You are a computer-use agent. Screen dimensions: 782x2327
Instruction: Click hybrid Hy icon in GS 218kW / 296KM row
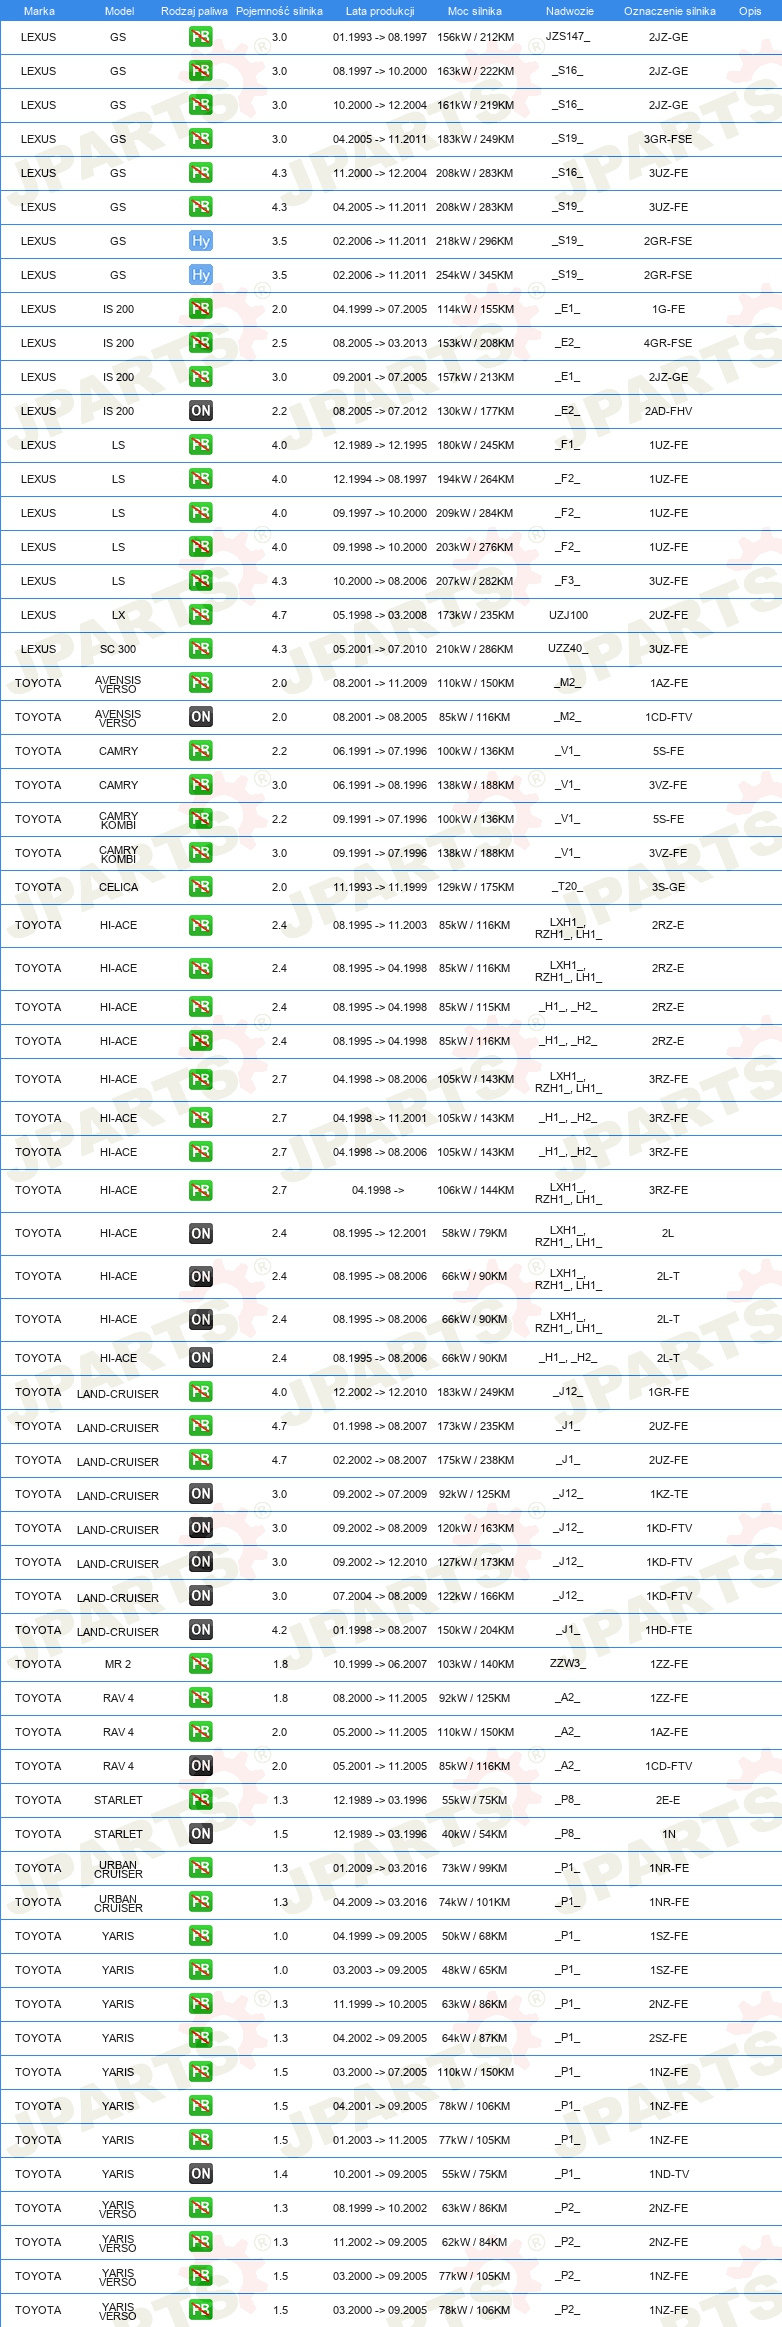click(x=201, y=241)
